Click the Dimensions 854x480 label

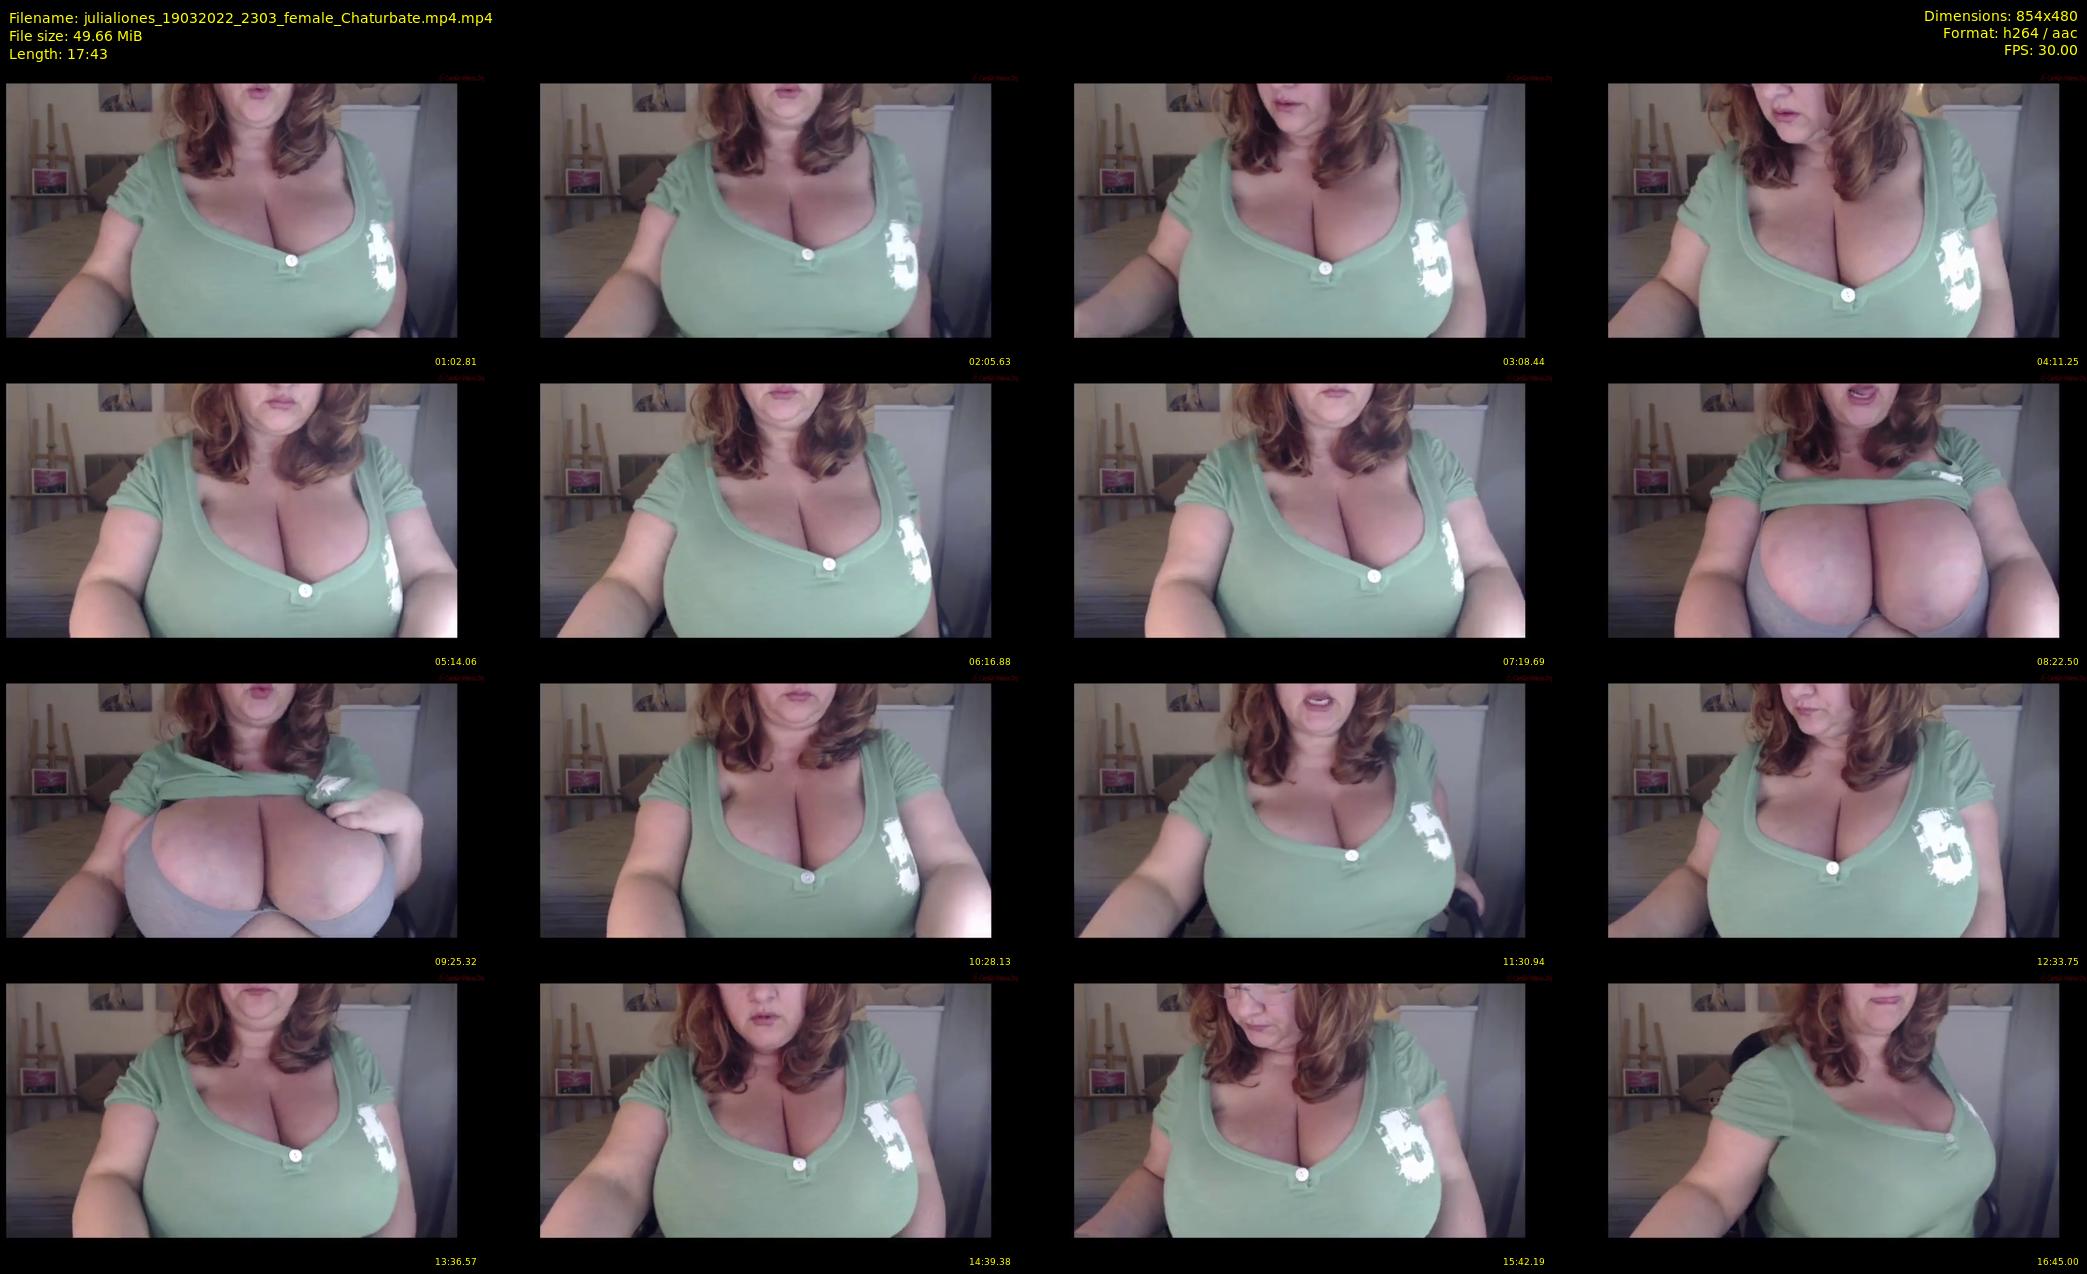tap(2000, 16)
